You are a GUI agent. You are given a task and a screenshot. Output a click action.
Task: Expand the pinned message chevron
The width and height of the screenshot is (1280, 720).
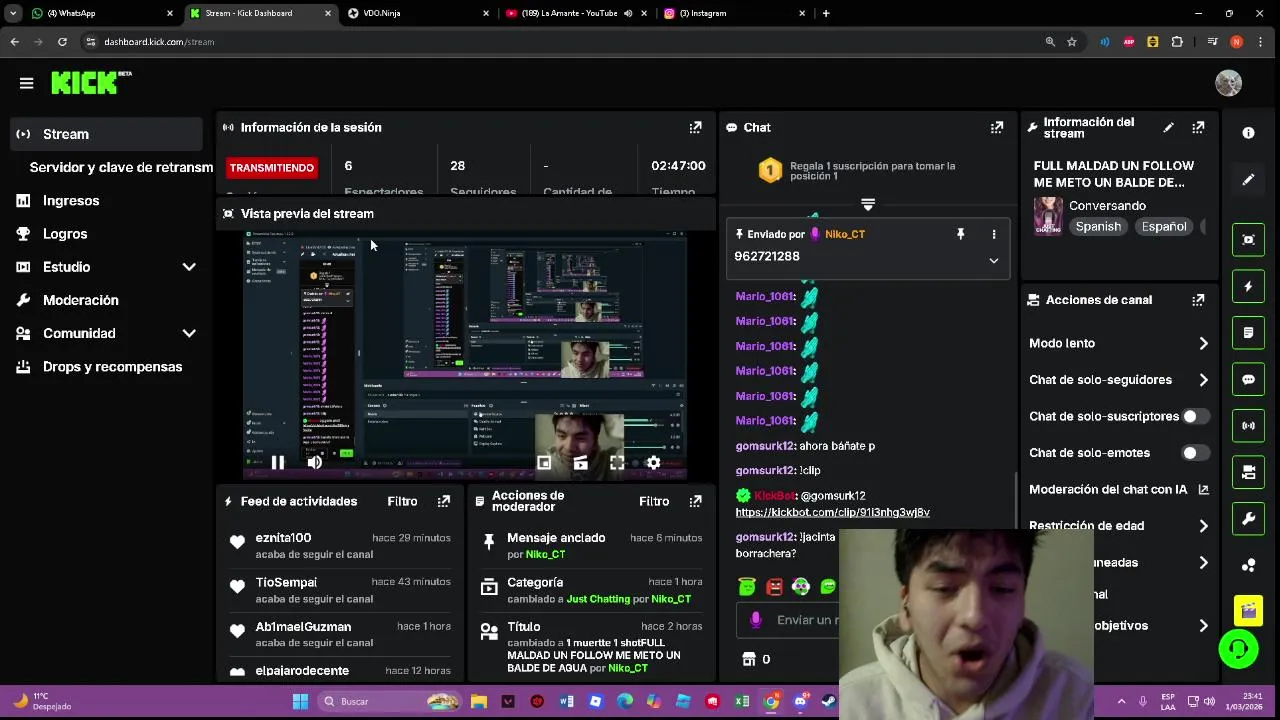click(x=993, y=260)
